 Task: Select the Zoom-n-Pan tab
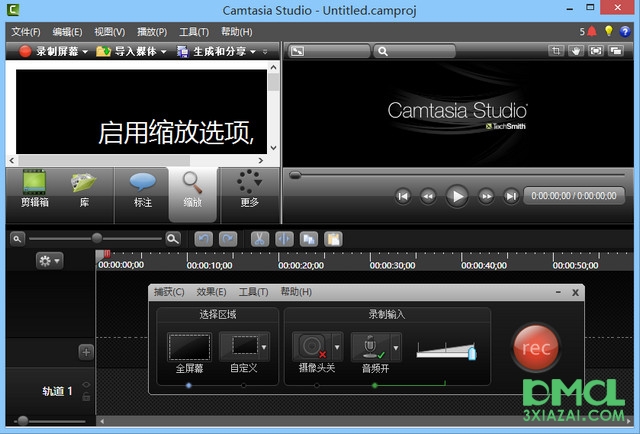coord(192,194)
